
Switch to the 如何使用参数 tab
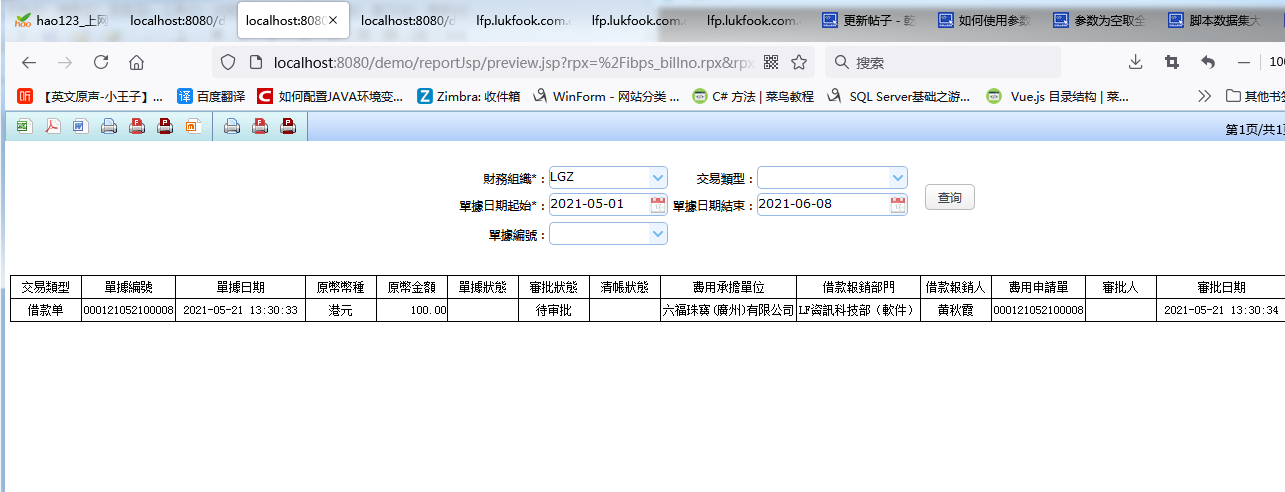pyautogui.click(x=983, y=20)
